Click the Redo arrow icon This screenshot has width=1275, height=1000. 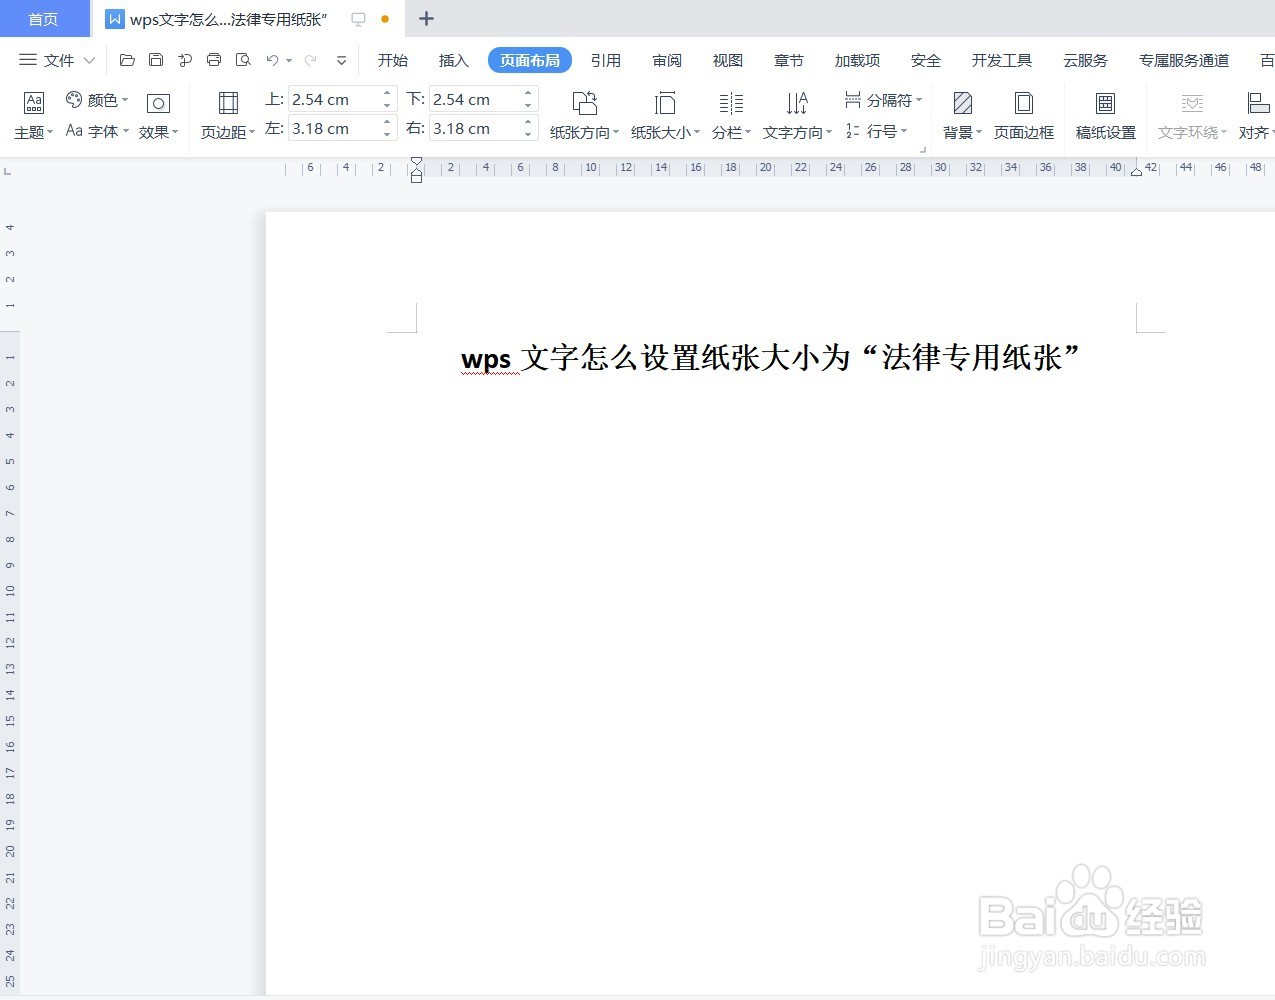pos(311,60)
